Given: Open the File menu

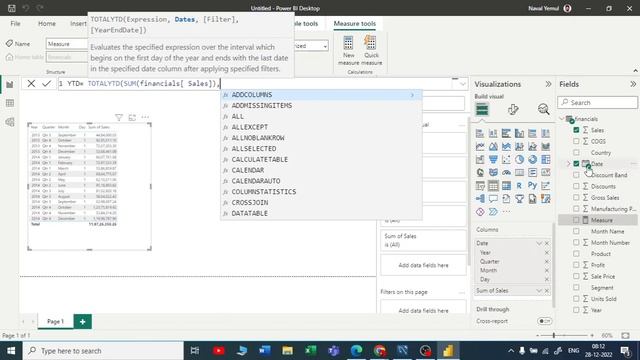Looking at the screenshot, I should click(x=16, y=24).
